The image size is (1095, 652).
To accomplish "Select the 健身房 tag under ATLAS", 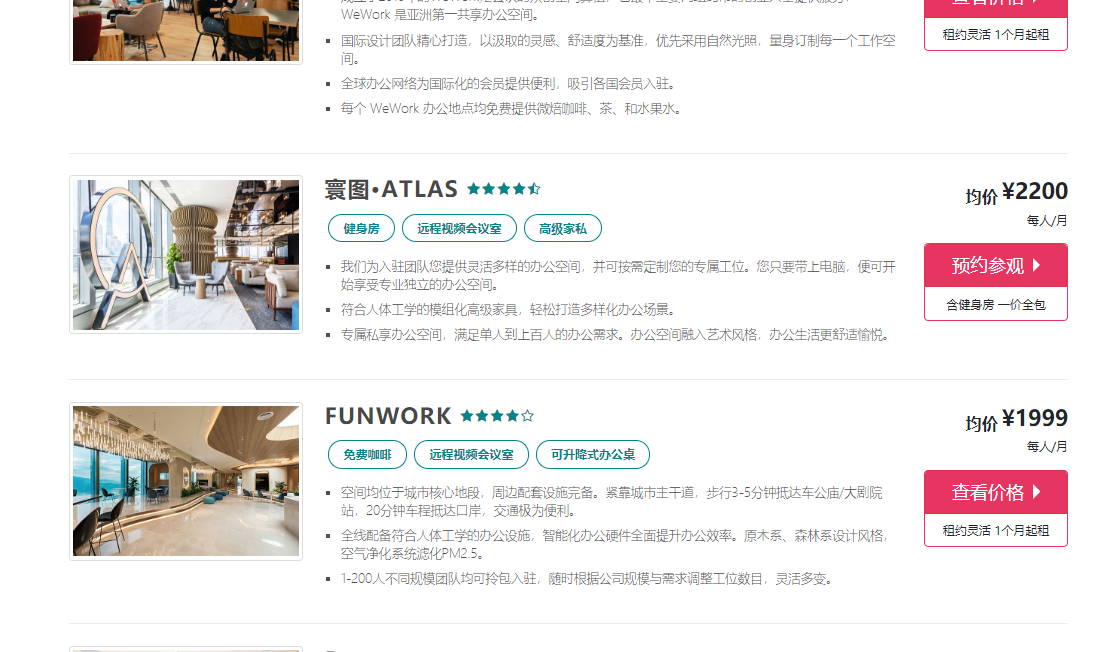I will click(x=361, y=228).
